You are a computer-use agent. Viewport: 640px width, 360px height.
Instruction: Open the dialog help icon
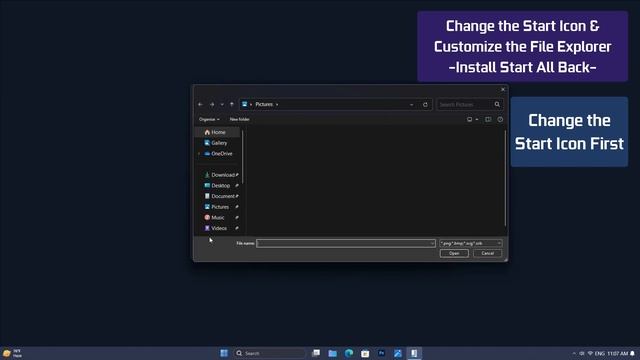coord(500,119)
